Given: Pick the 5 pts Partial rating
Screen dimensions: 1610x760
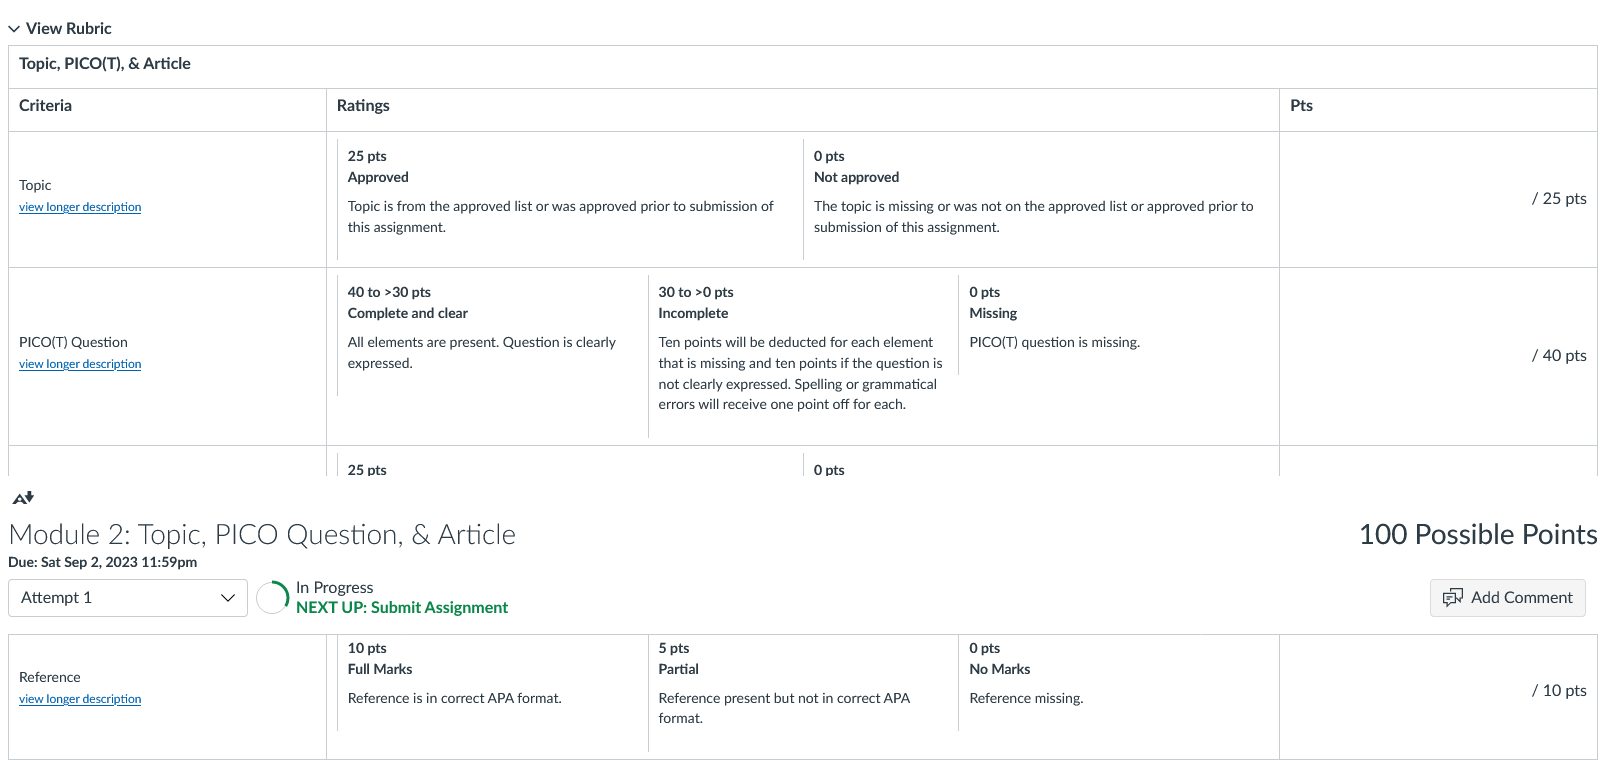Looking at the screenshot, I should tap(803, 691).
